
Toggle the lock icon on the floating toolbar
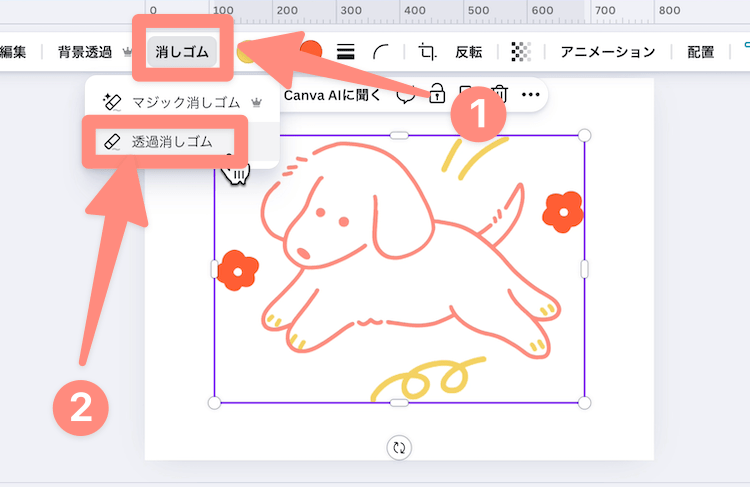click(437, 93)
